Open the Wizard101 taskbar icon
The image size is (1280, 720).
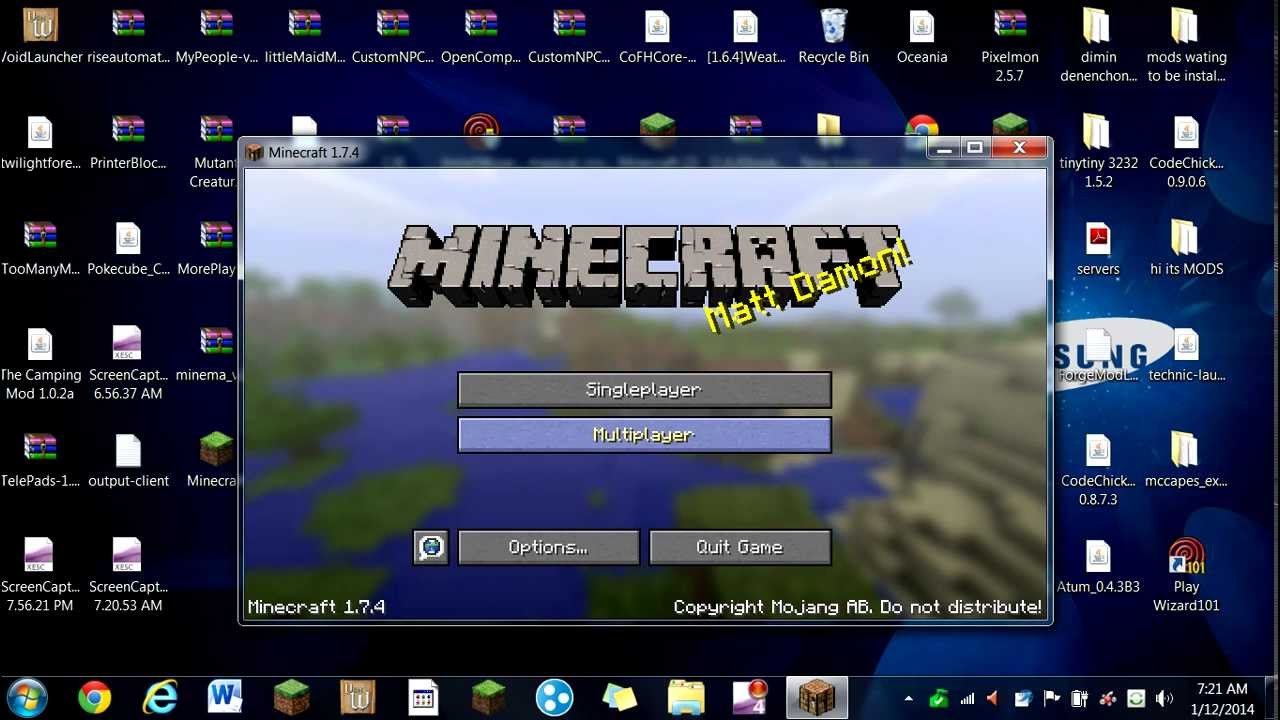coord(357,697)
